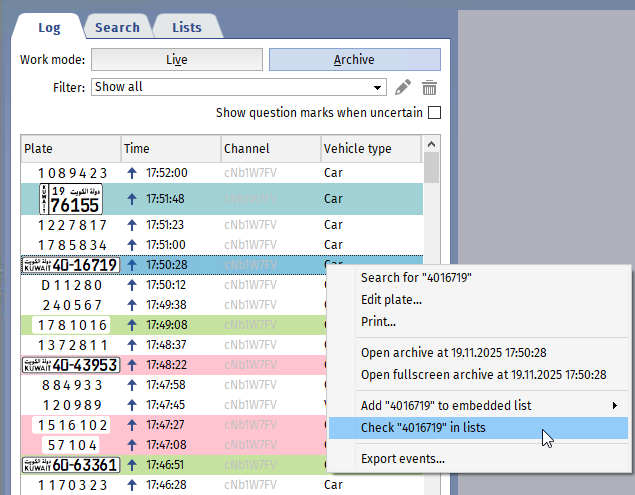
Task: Select the Archive work mode button
Action: tap(354, 60)
